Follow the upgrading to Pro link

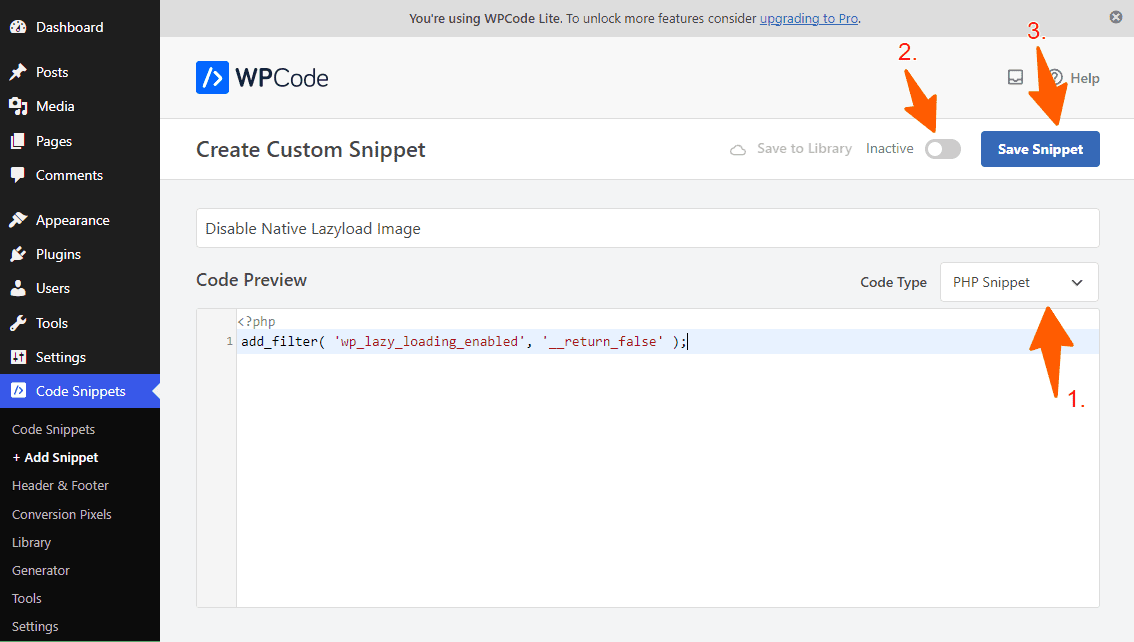808,18
